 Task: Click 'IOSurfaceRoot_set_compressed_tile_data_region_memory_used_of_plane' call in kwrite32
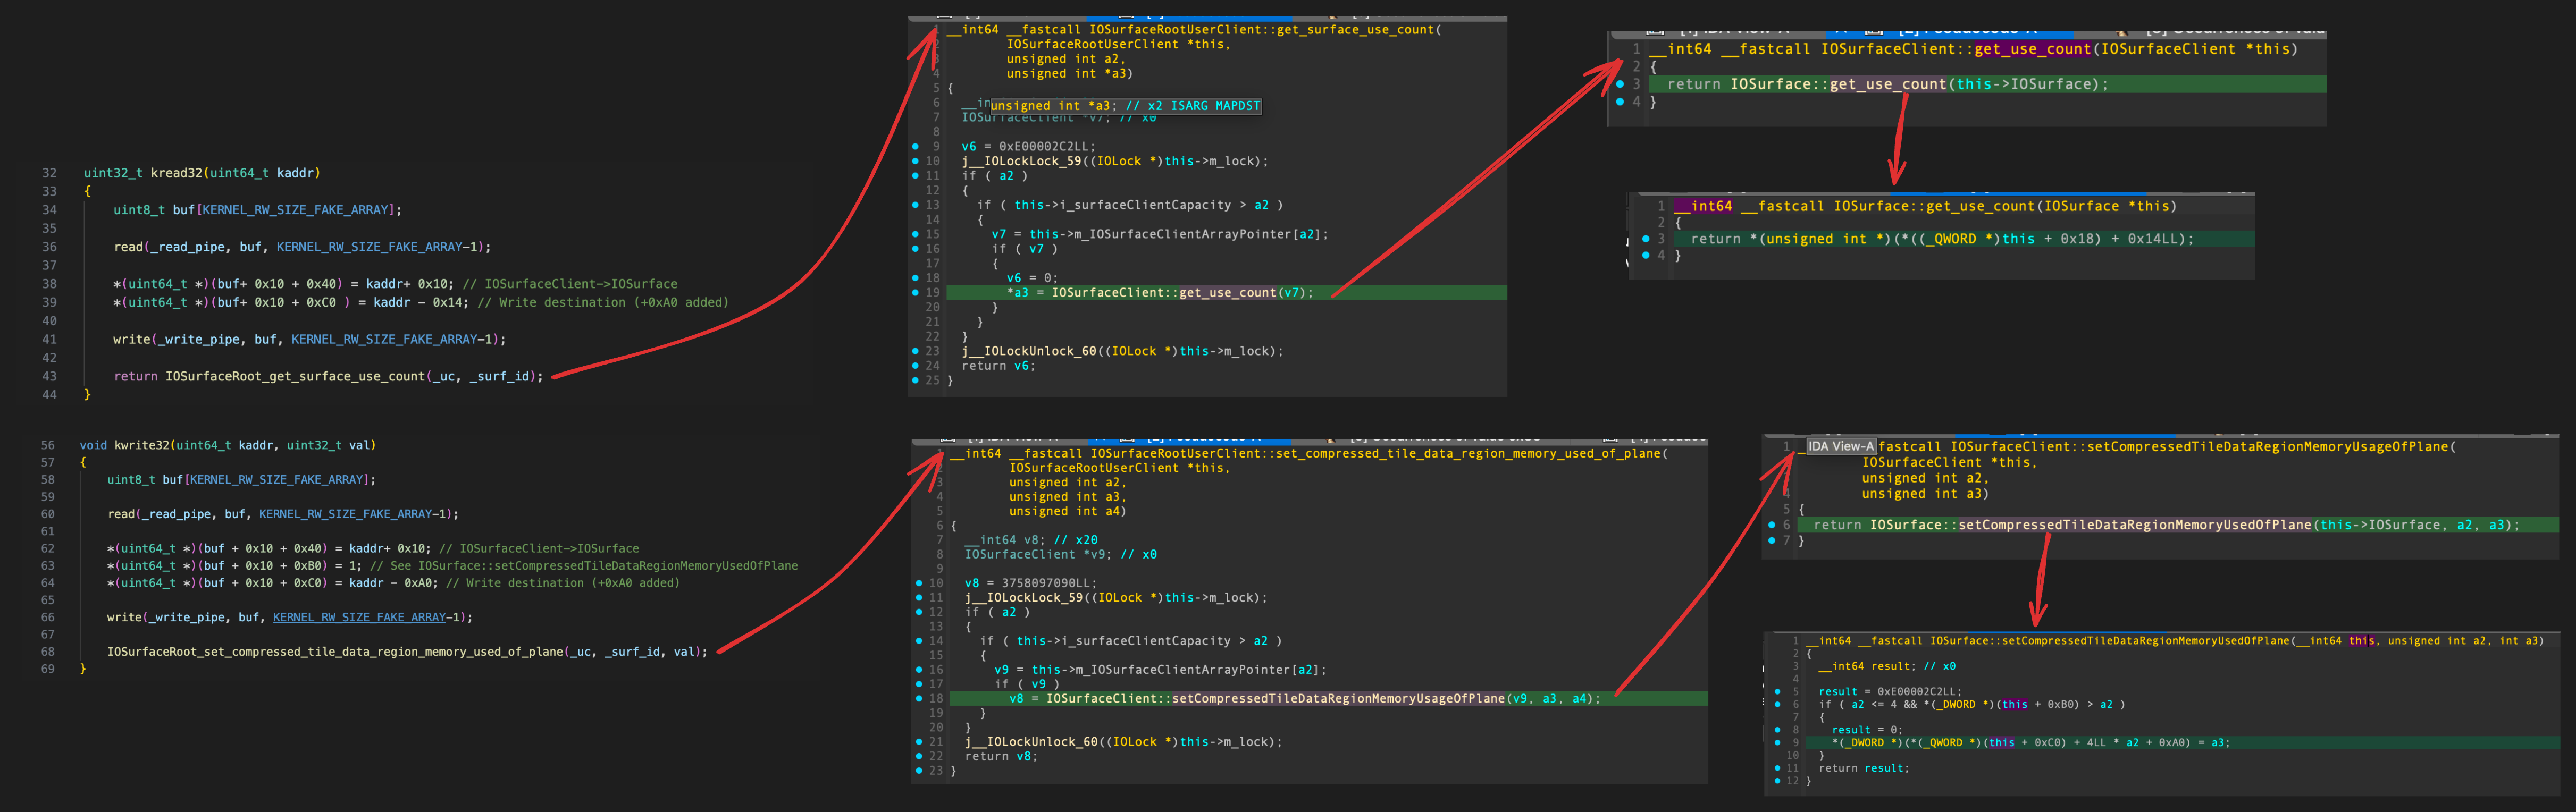tap(335, 652)
